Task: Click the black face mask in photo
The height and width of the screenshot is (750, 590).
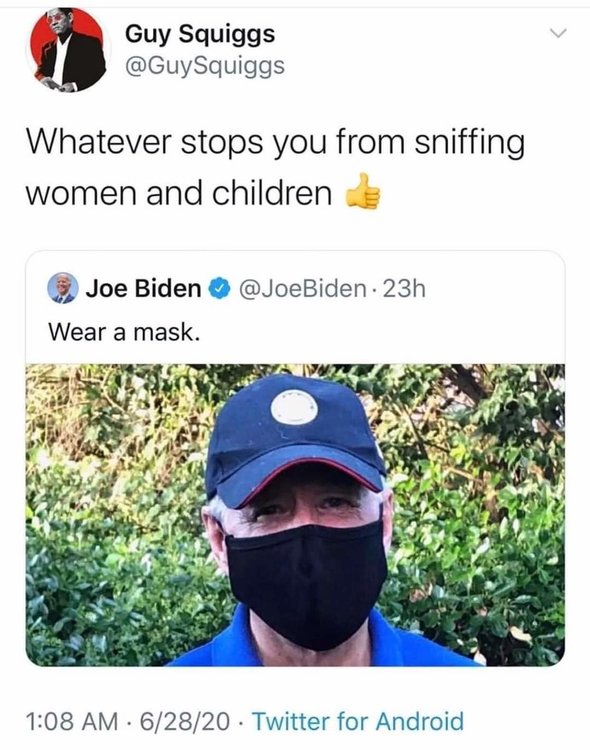Action: [306, 586]
